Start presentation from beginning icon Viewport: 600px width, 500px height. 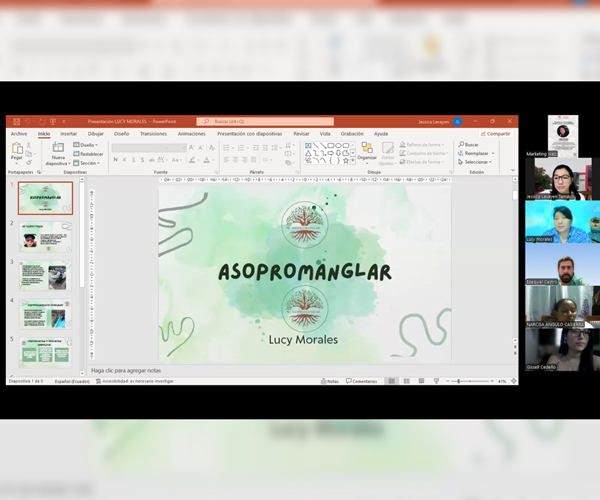[53, 122]
